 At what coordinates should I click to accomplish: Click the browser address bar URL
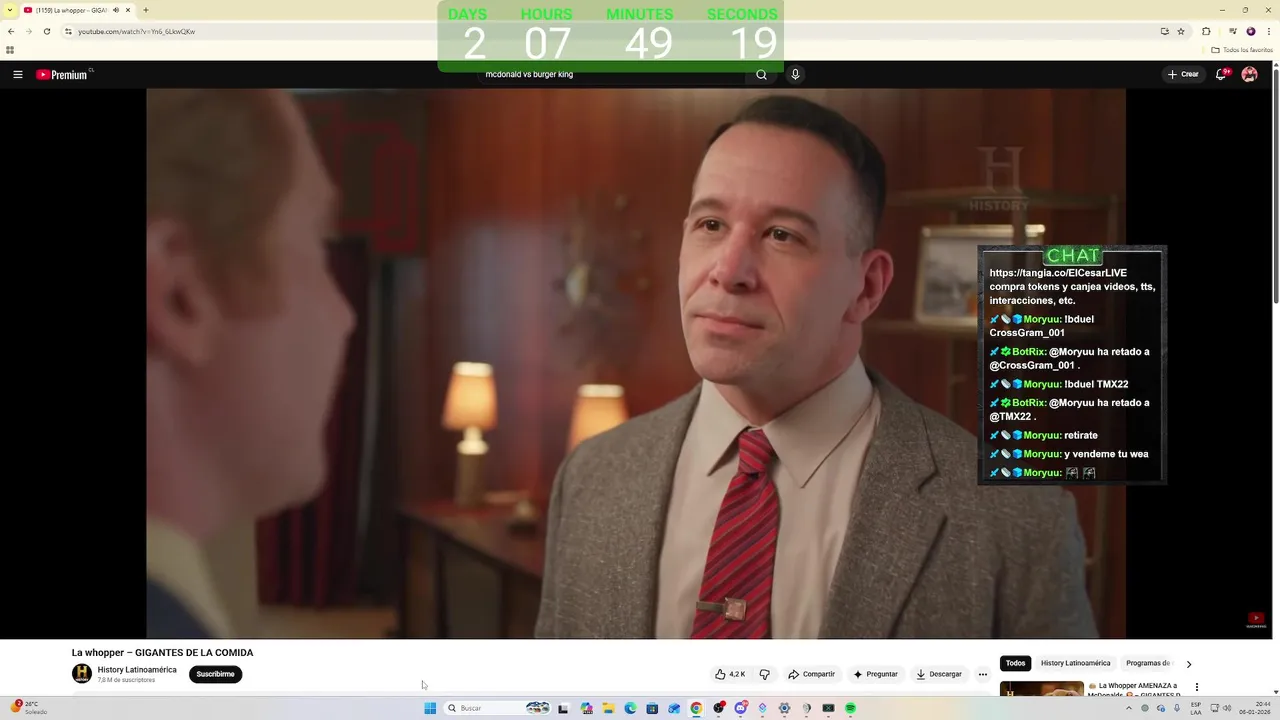pos(136,31)
